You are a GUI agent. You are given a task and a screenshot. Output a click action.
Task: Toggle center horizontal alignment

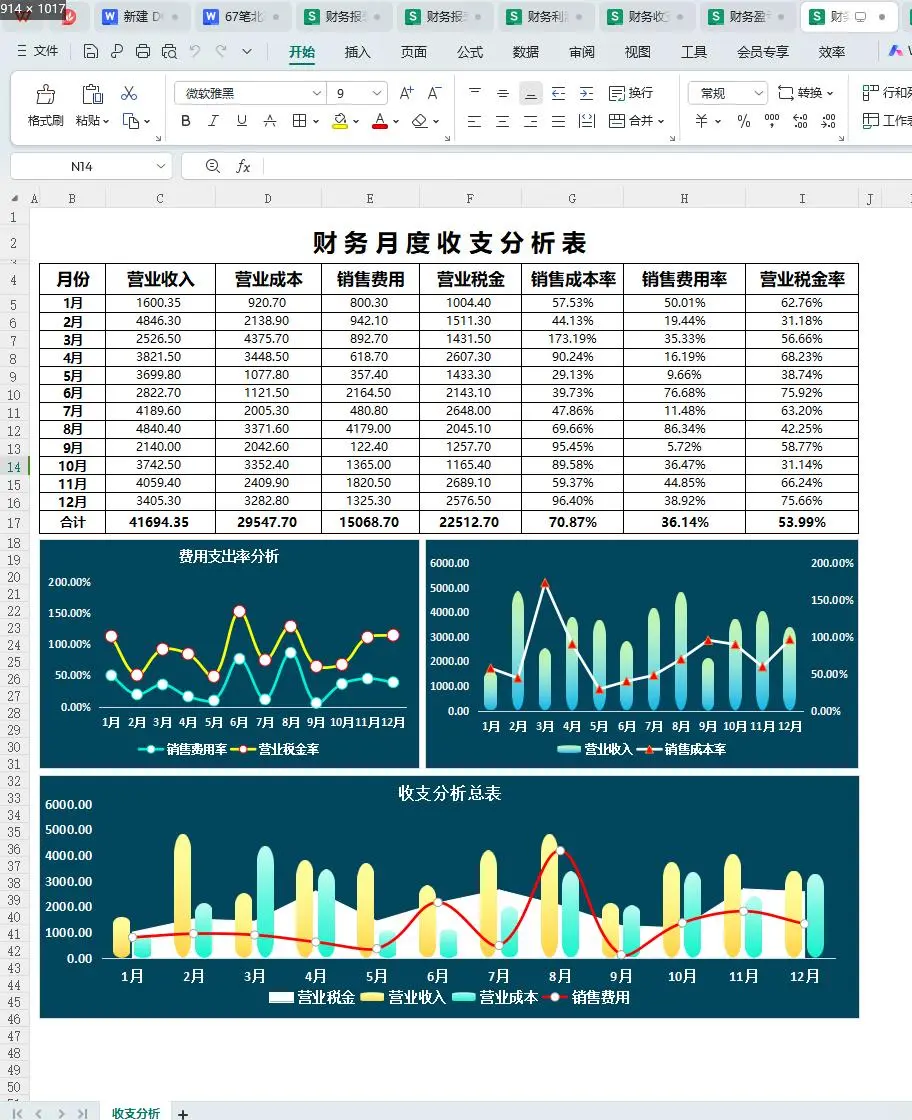503,121
